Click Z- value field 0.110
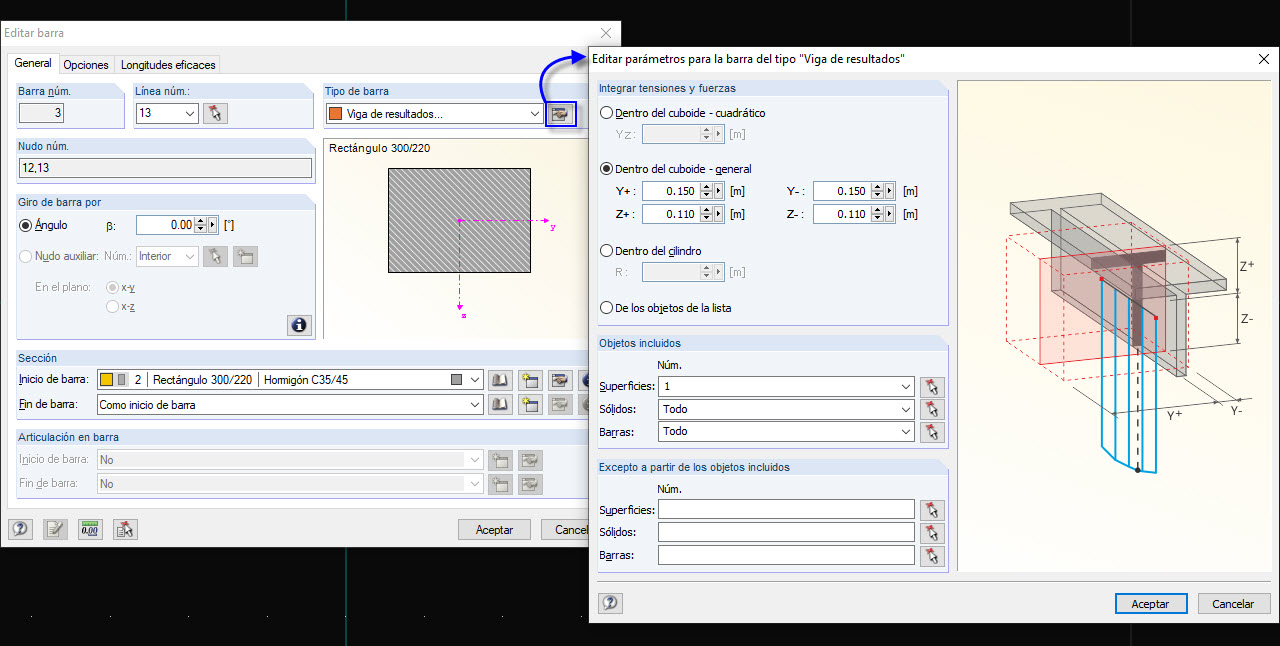The width and height of the screenshot is (1280, 646). coord(841,214)
